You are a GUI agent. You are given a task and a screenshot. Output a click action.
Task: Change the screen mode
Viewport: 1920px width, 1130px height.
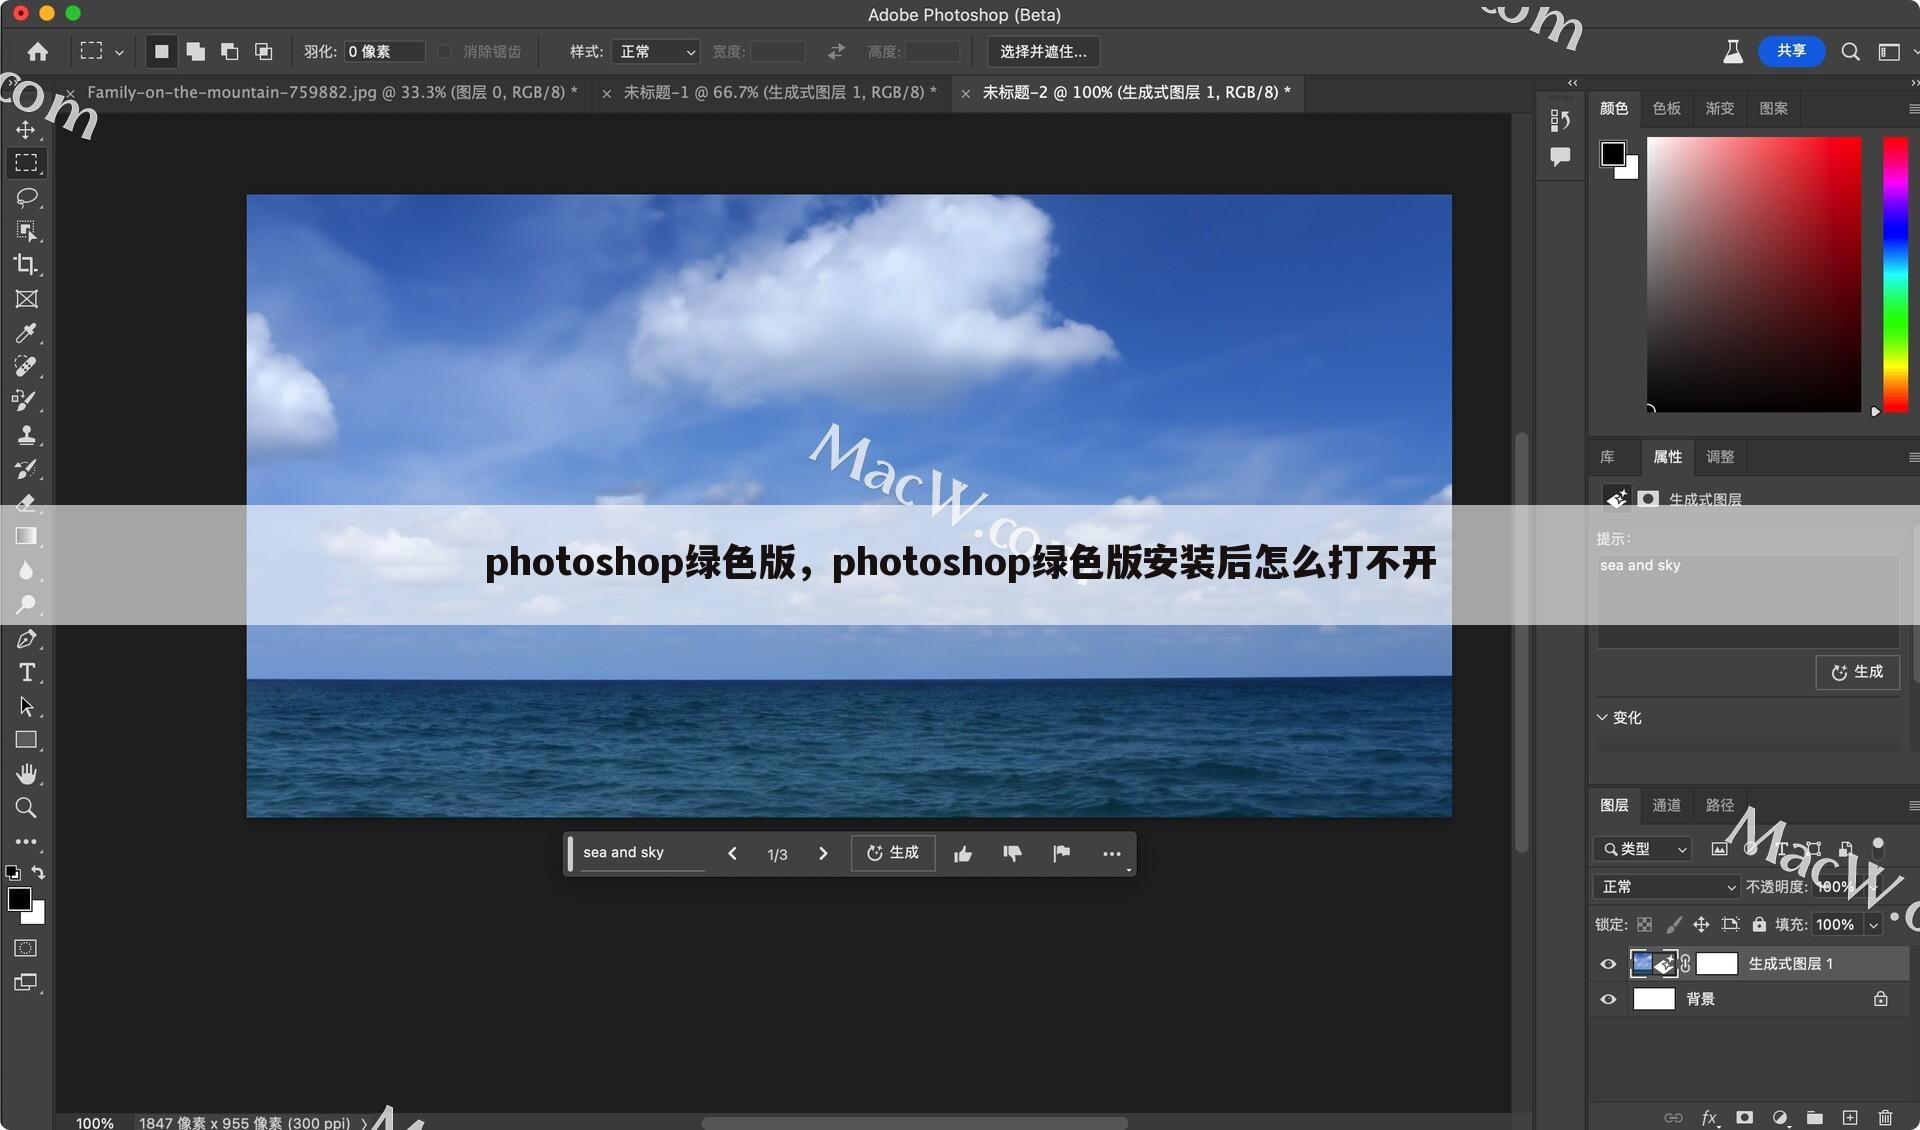(x=26, y=983)
